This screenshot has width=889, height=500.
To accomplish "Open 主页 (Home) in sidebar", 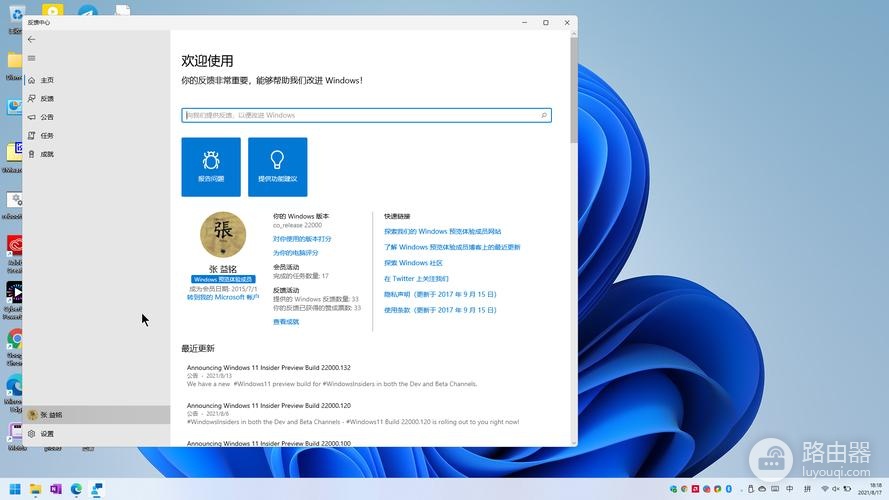I will tap(97, 80).
